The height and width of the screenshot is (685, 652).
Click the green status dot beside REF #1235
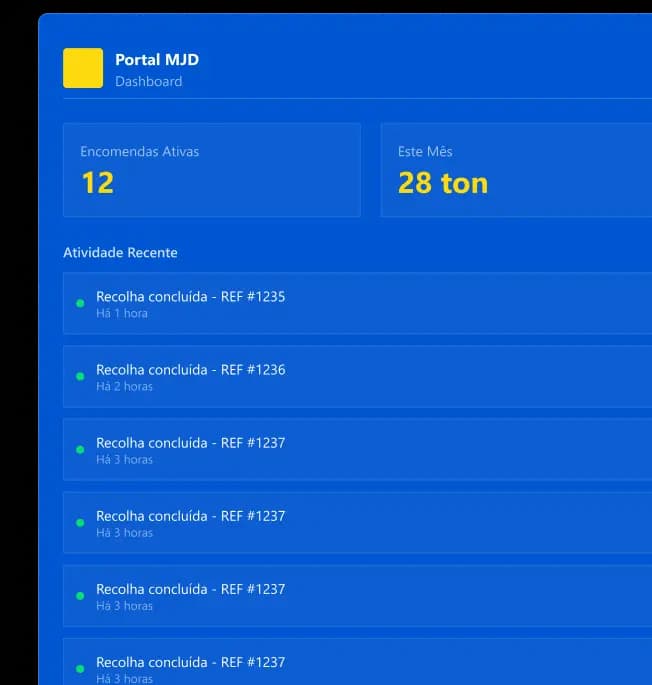pos(80,303)
